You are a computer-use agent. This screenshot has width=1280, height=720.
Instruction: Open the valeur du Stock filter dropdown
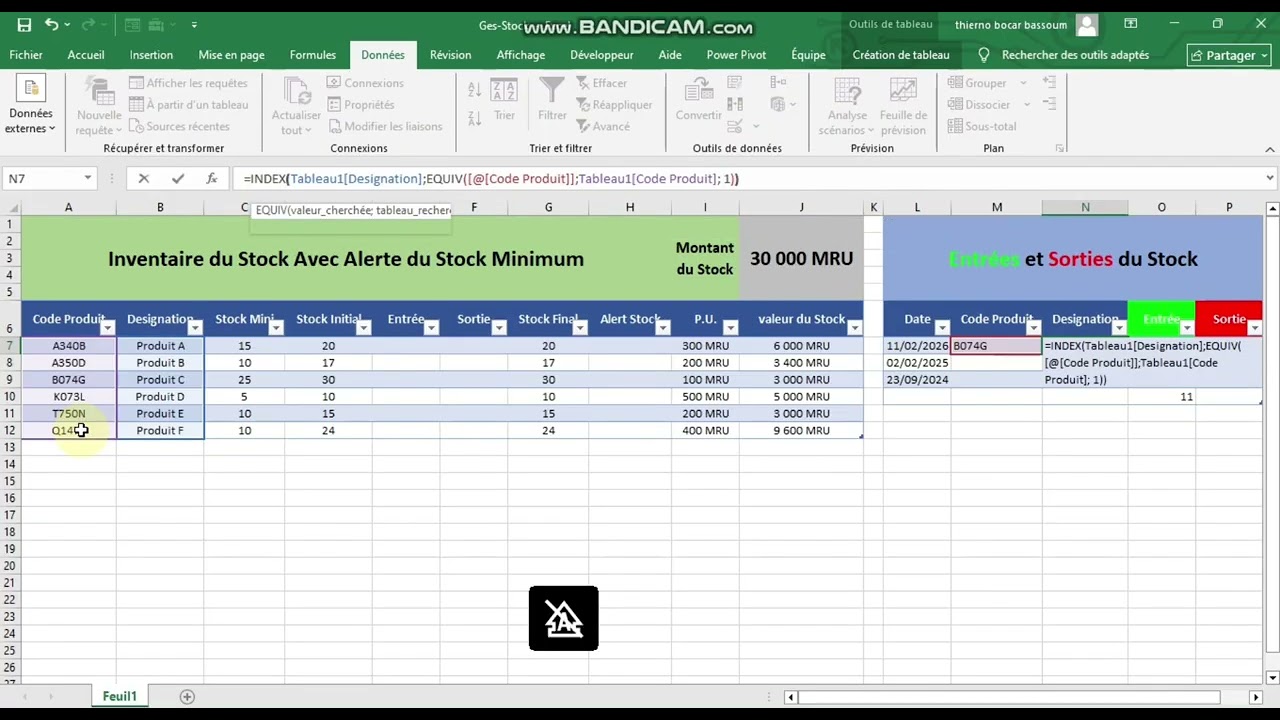(x=854, y=328)
